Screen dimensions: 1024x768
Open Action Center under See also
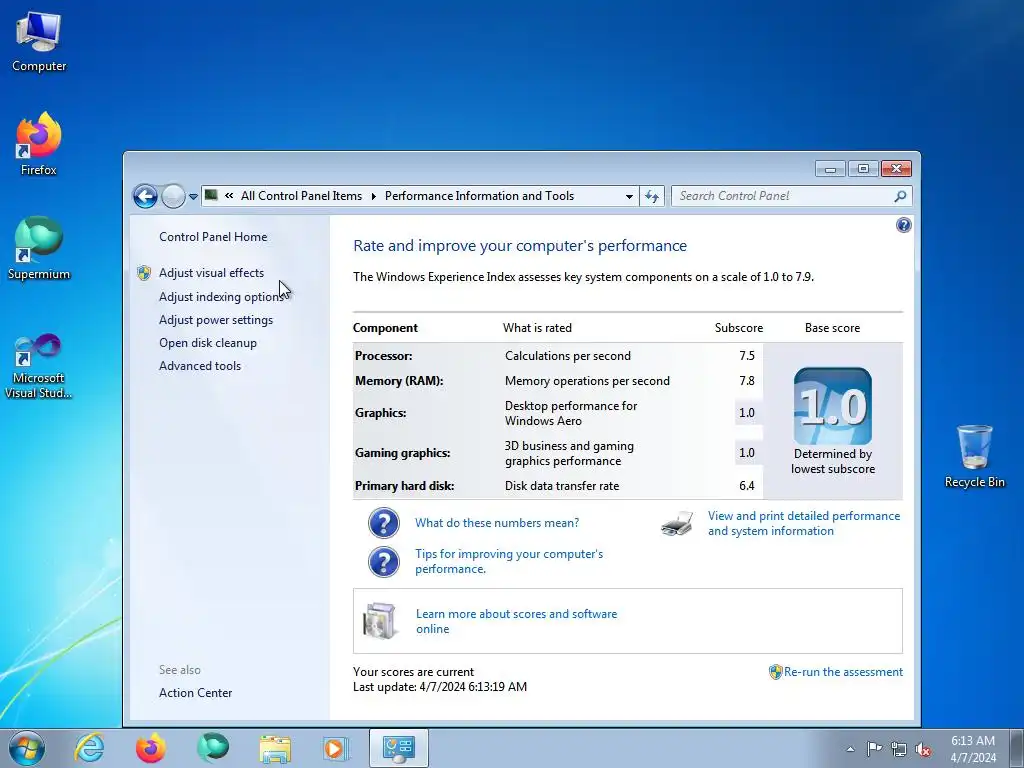[x=195, y=693]
